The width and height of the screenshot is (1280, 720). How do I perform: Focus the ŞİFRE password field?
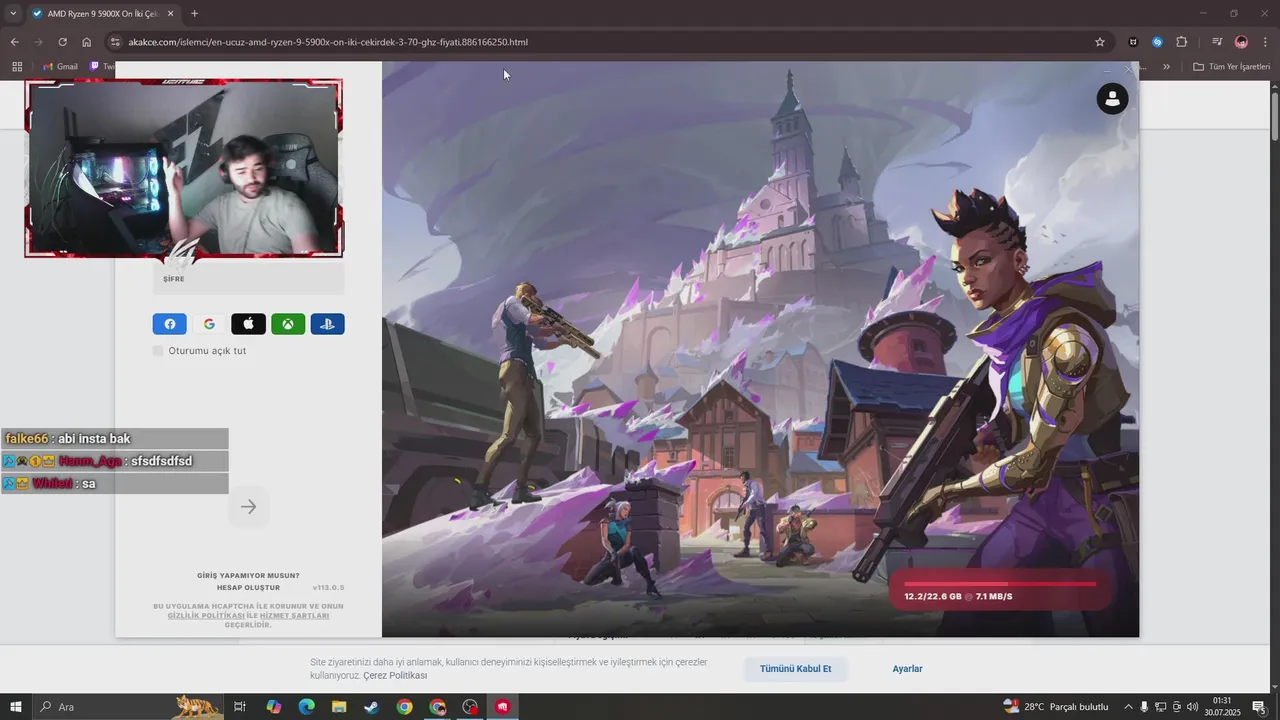pyautogui.click(x=248, y=279)
